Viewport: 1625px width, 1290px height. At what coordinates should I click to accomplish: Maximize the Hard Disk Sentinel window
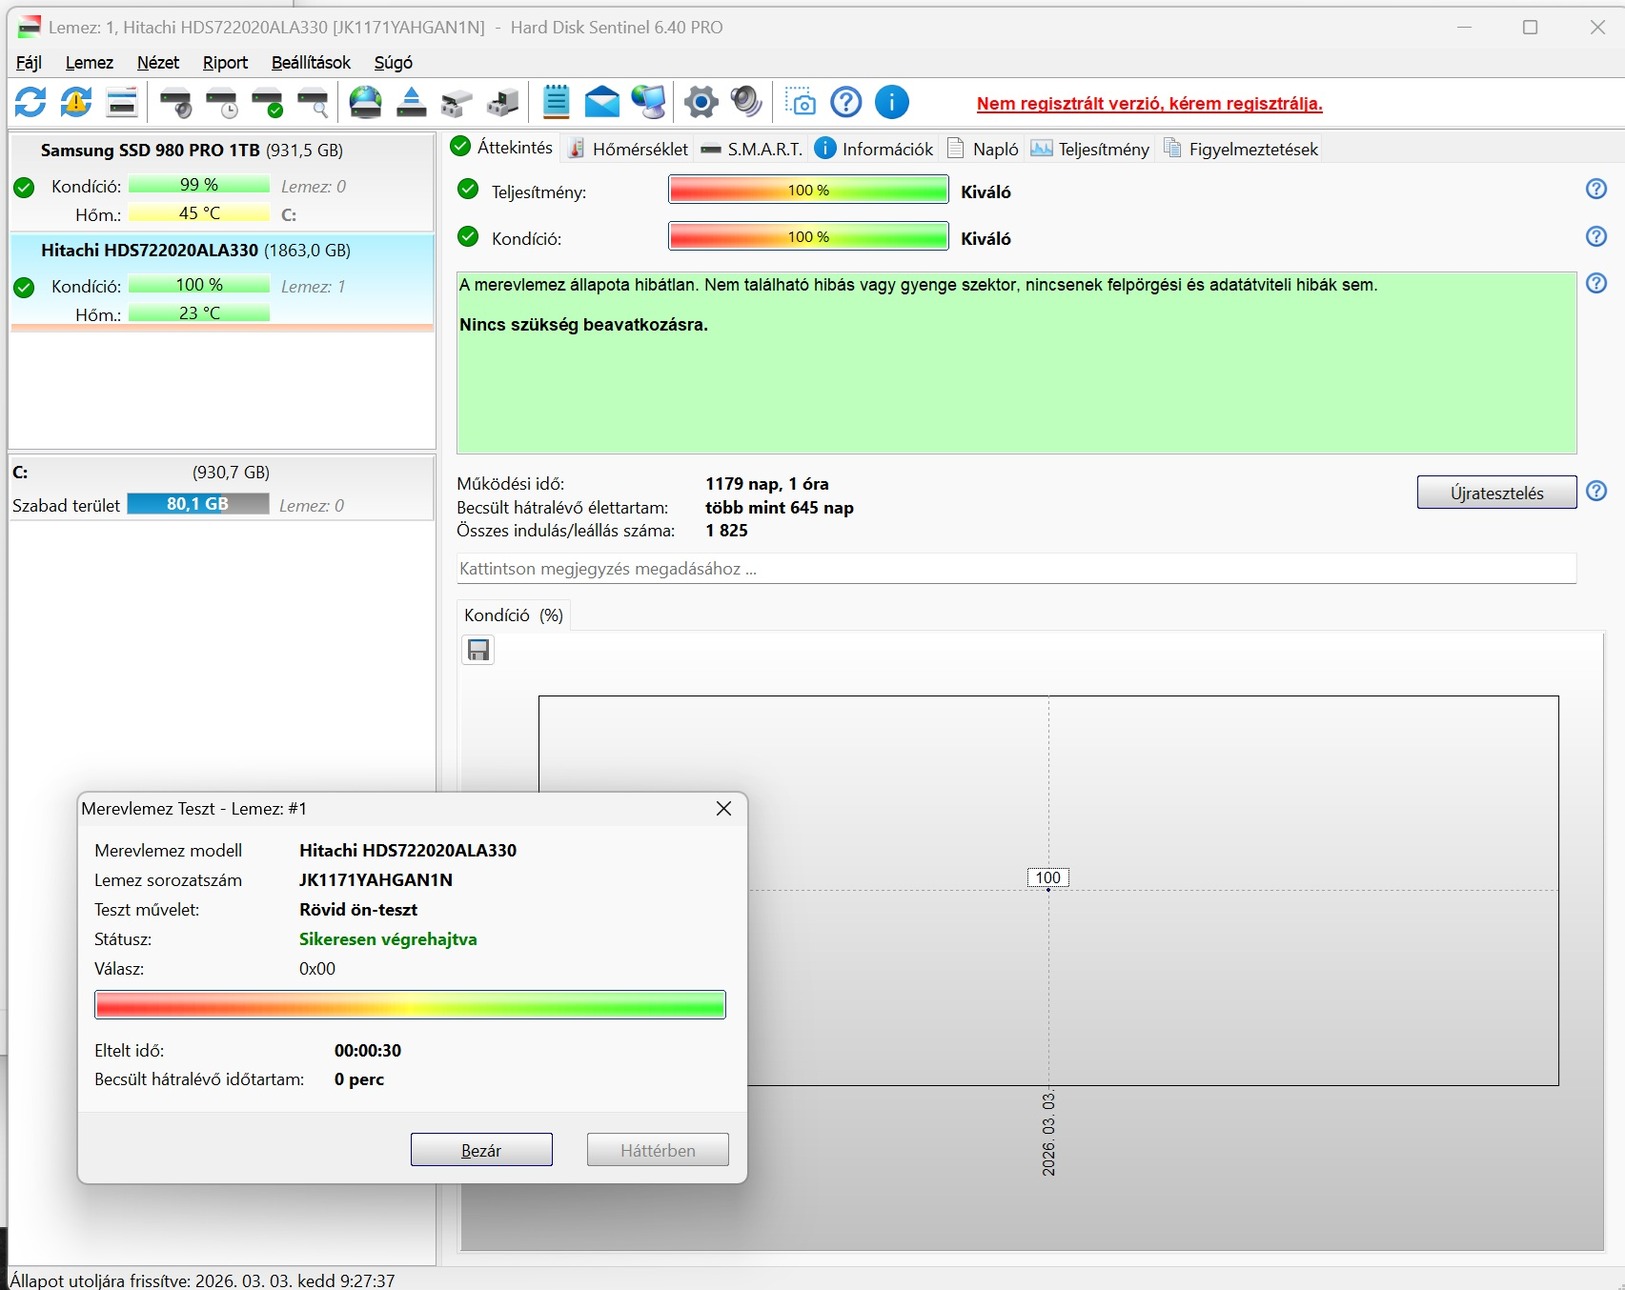click(x=1530, y=27)
